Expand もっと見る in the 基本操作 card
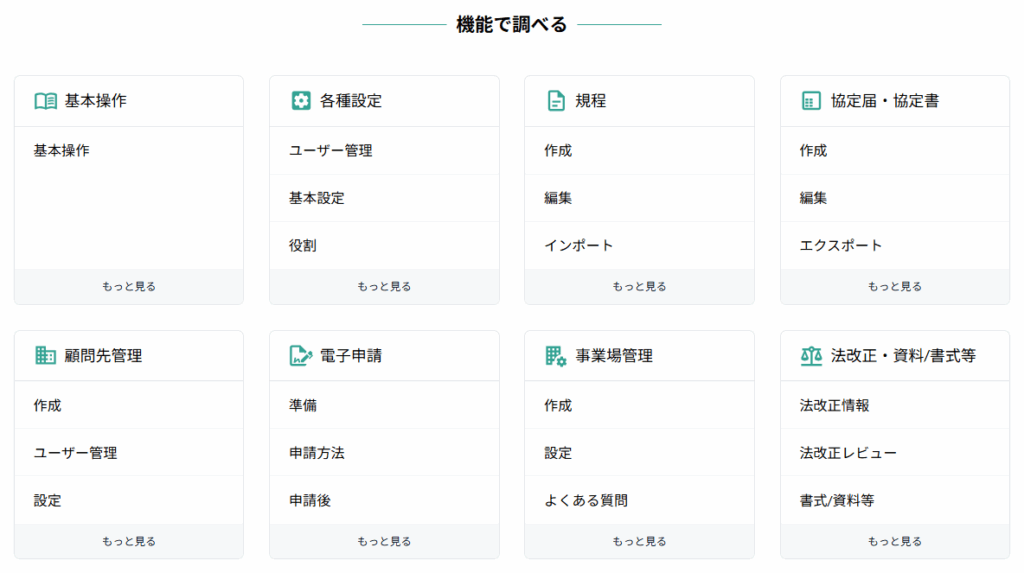The image size is (1024, 573). click(129, 286)
